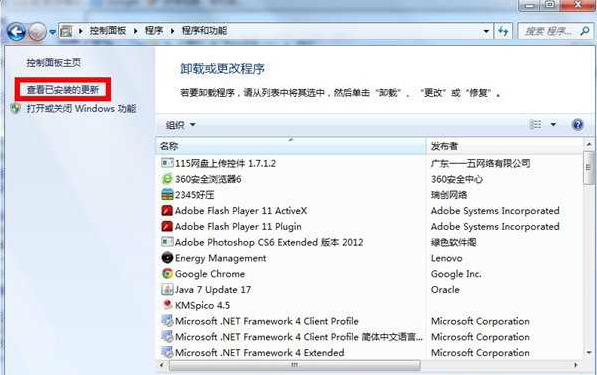This screenshot has width=597, height=375.
Task: Open the 组织 dropdown menu
Action: click(180, 125)
